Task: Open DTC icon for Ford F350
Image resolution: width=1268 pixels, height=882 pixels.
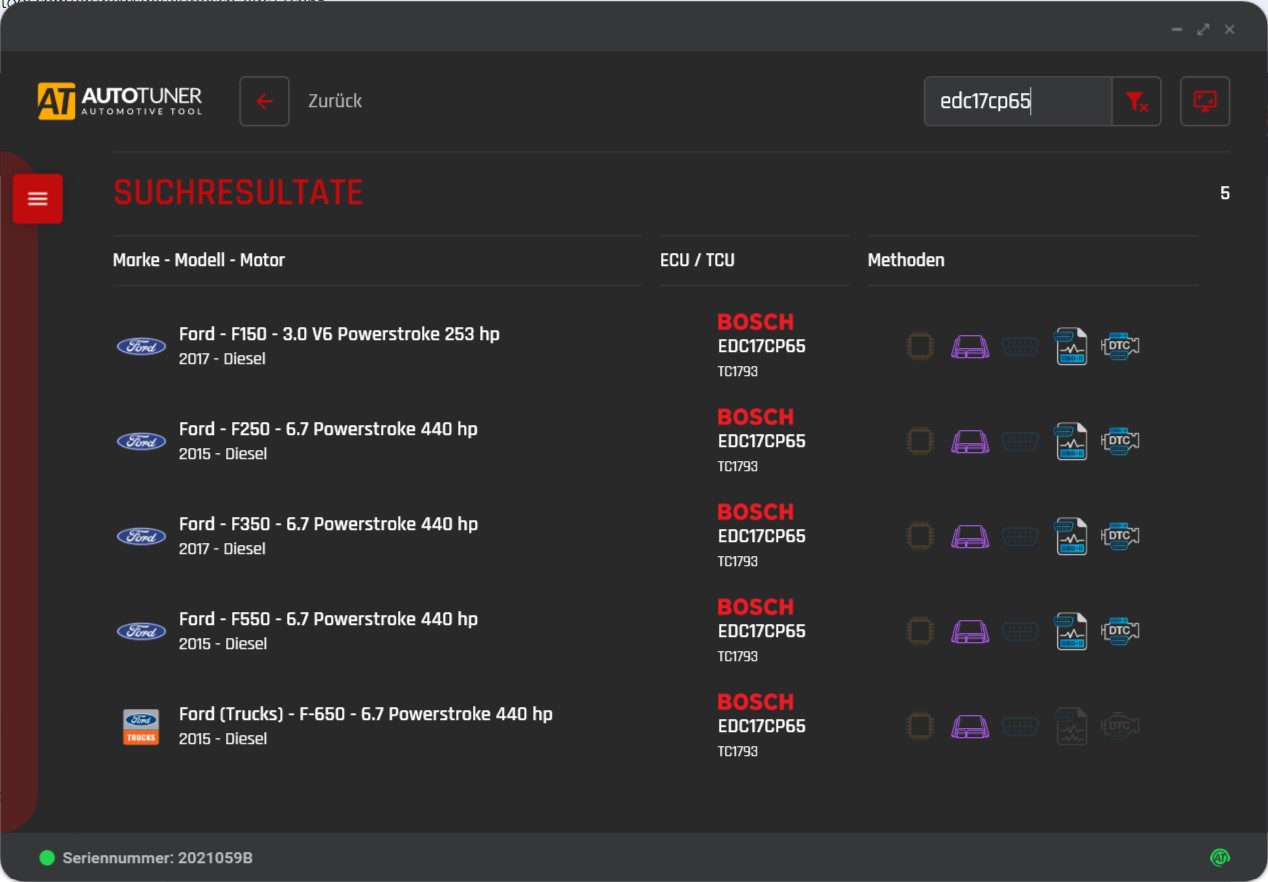Action: 1120,536
